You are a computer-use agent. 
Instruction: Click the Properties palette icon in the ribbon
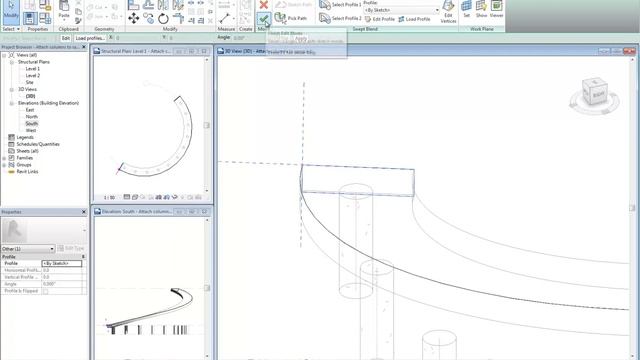click(30, 18)
